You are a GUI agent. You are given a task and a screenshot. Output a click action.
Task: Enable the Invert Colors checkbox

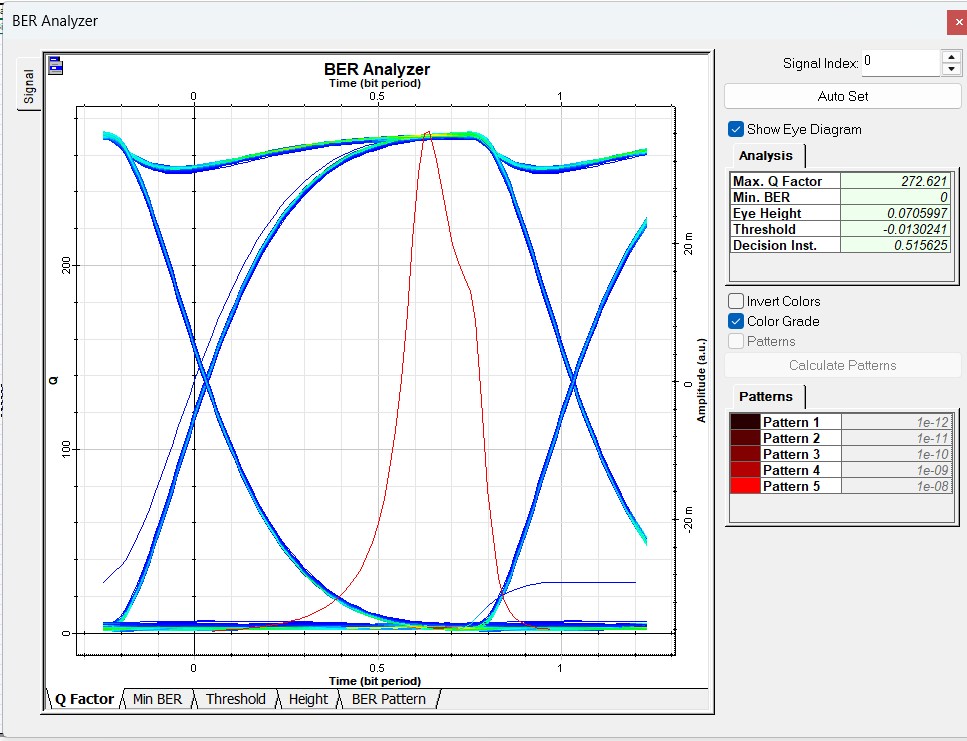735,301
